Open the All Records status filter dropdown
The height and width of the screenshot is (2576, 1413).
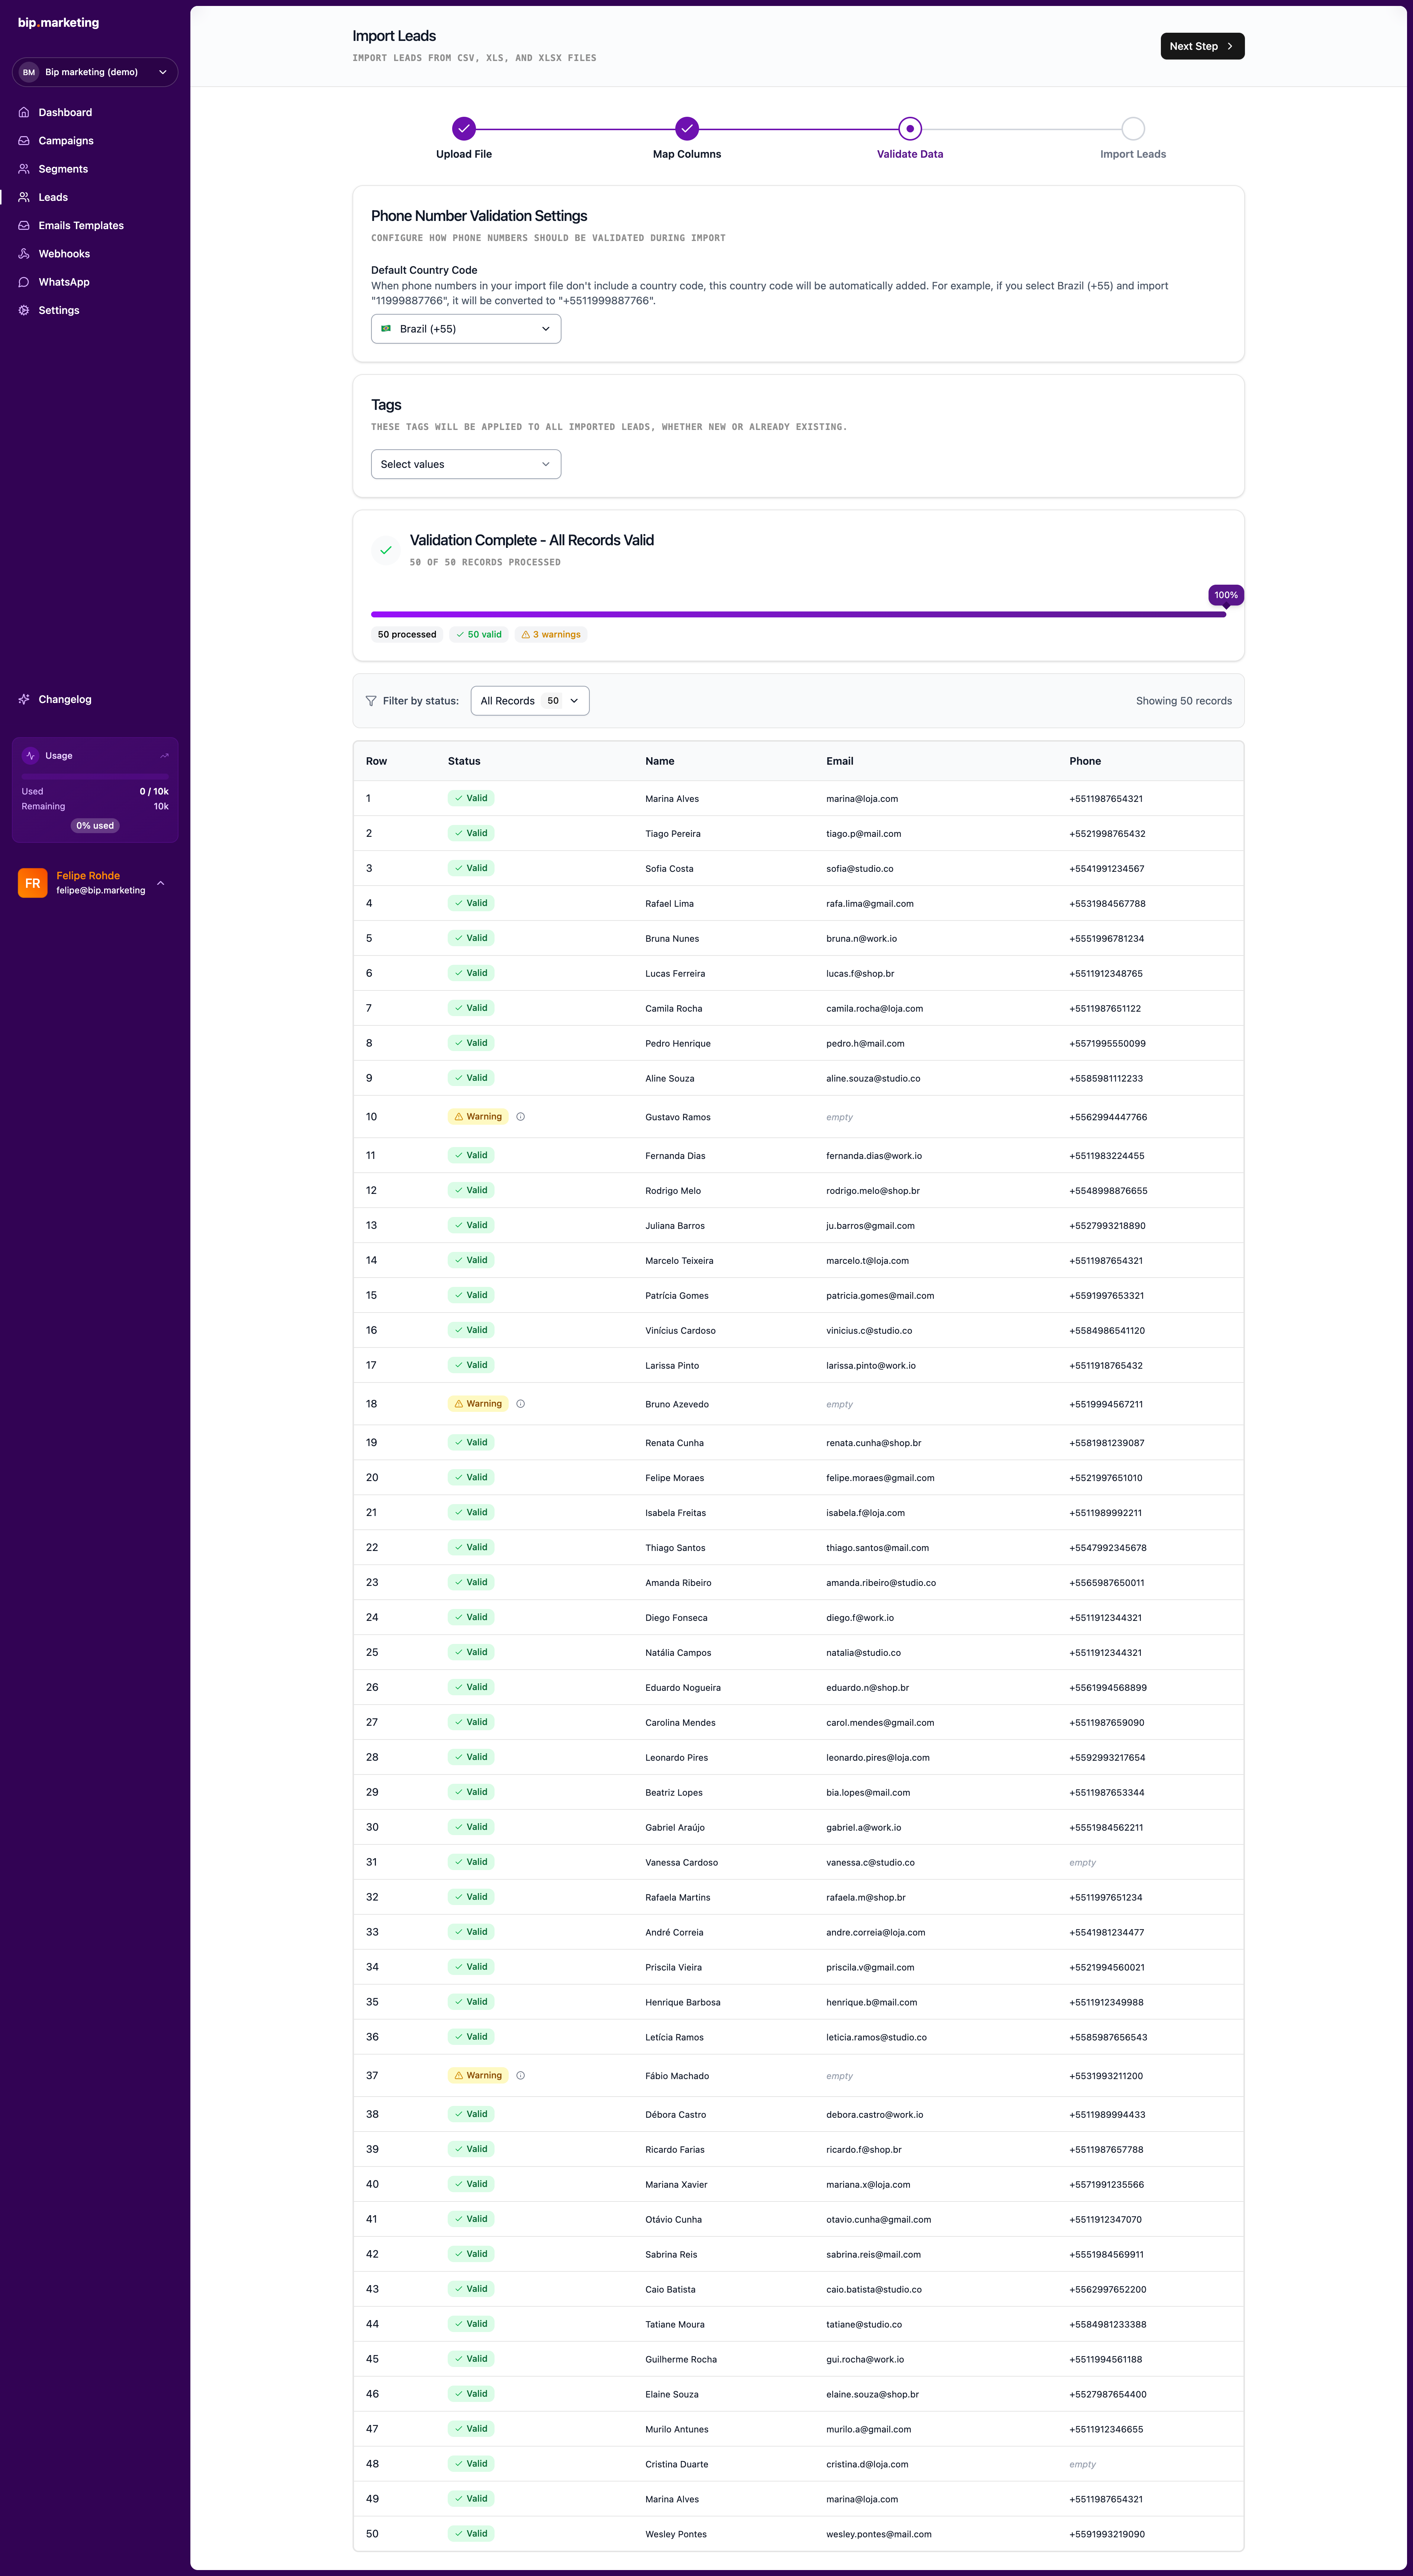coord(530,701)
